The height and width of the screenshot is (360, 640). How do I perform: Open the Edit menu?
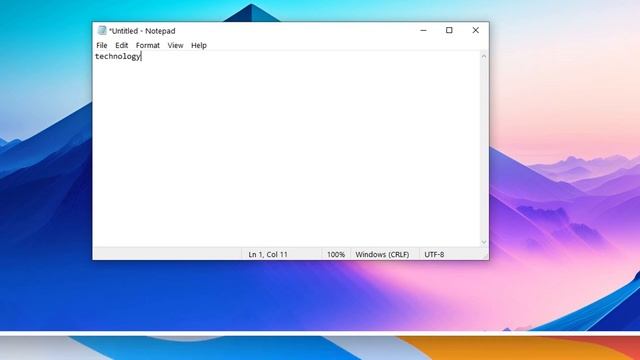(121, 45)
